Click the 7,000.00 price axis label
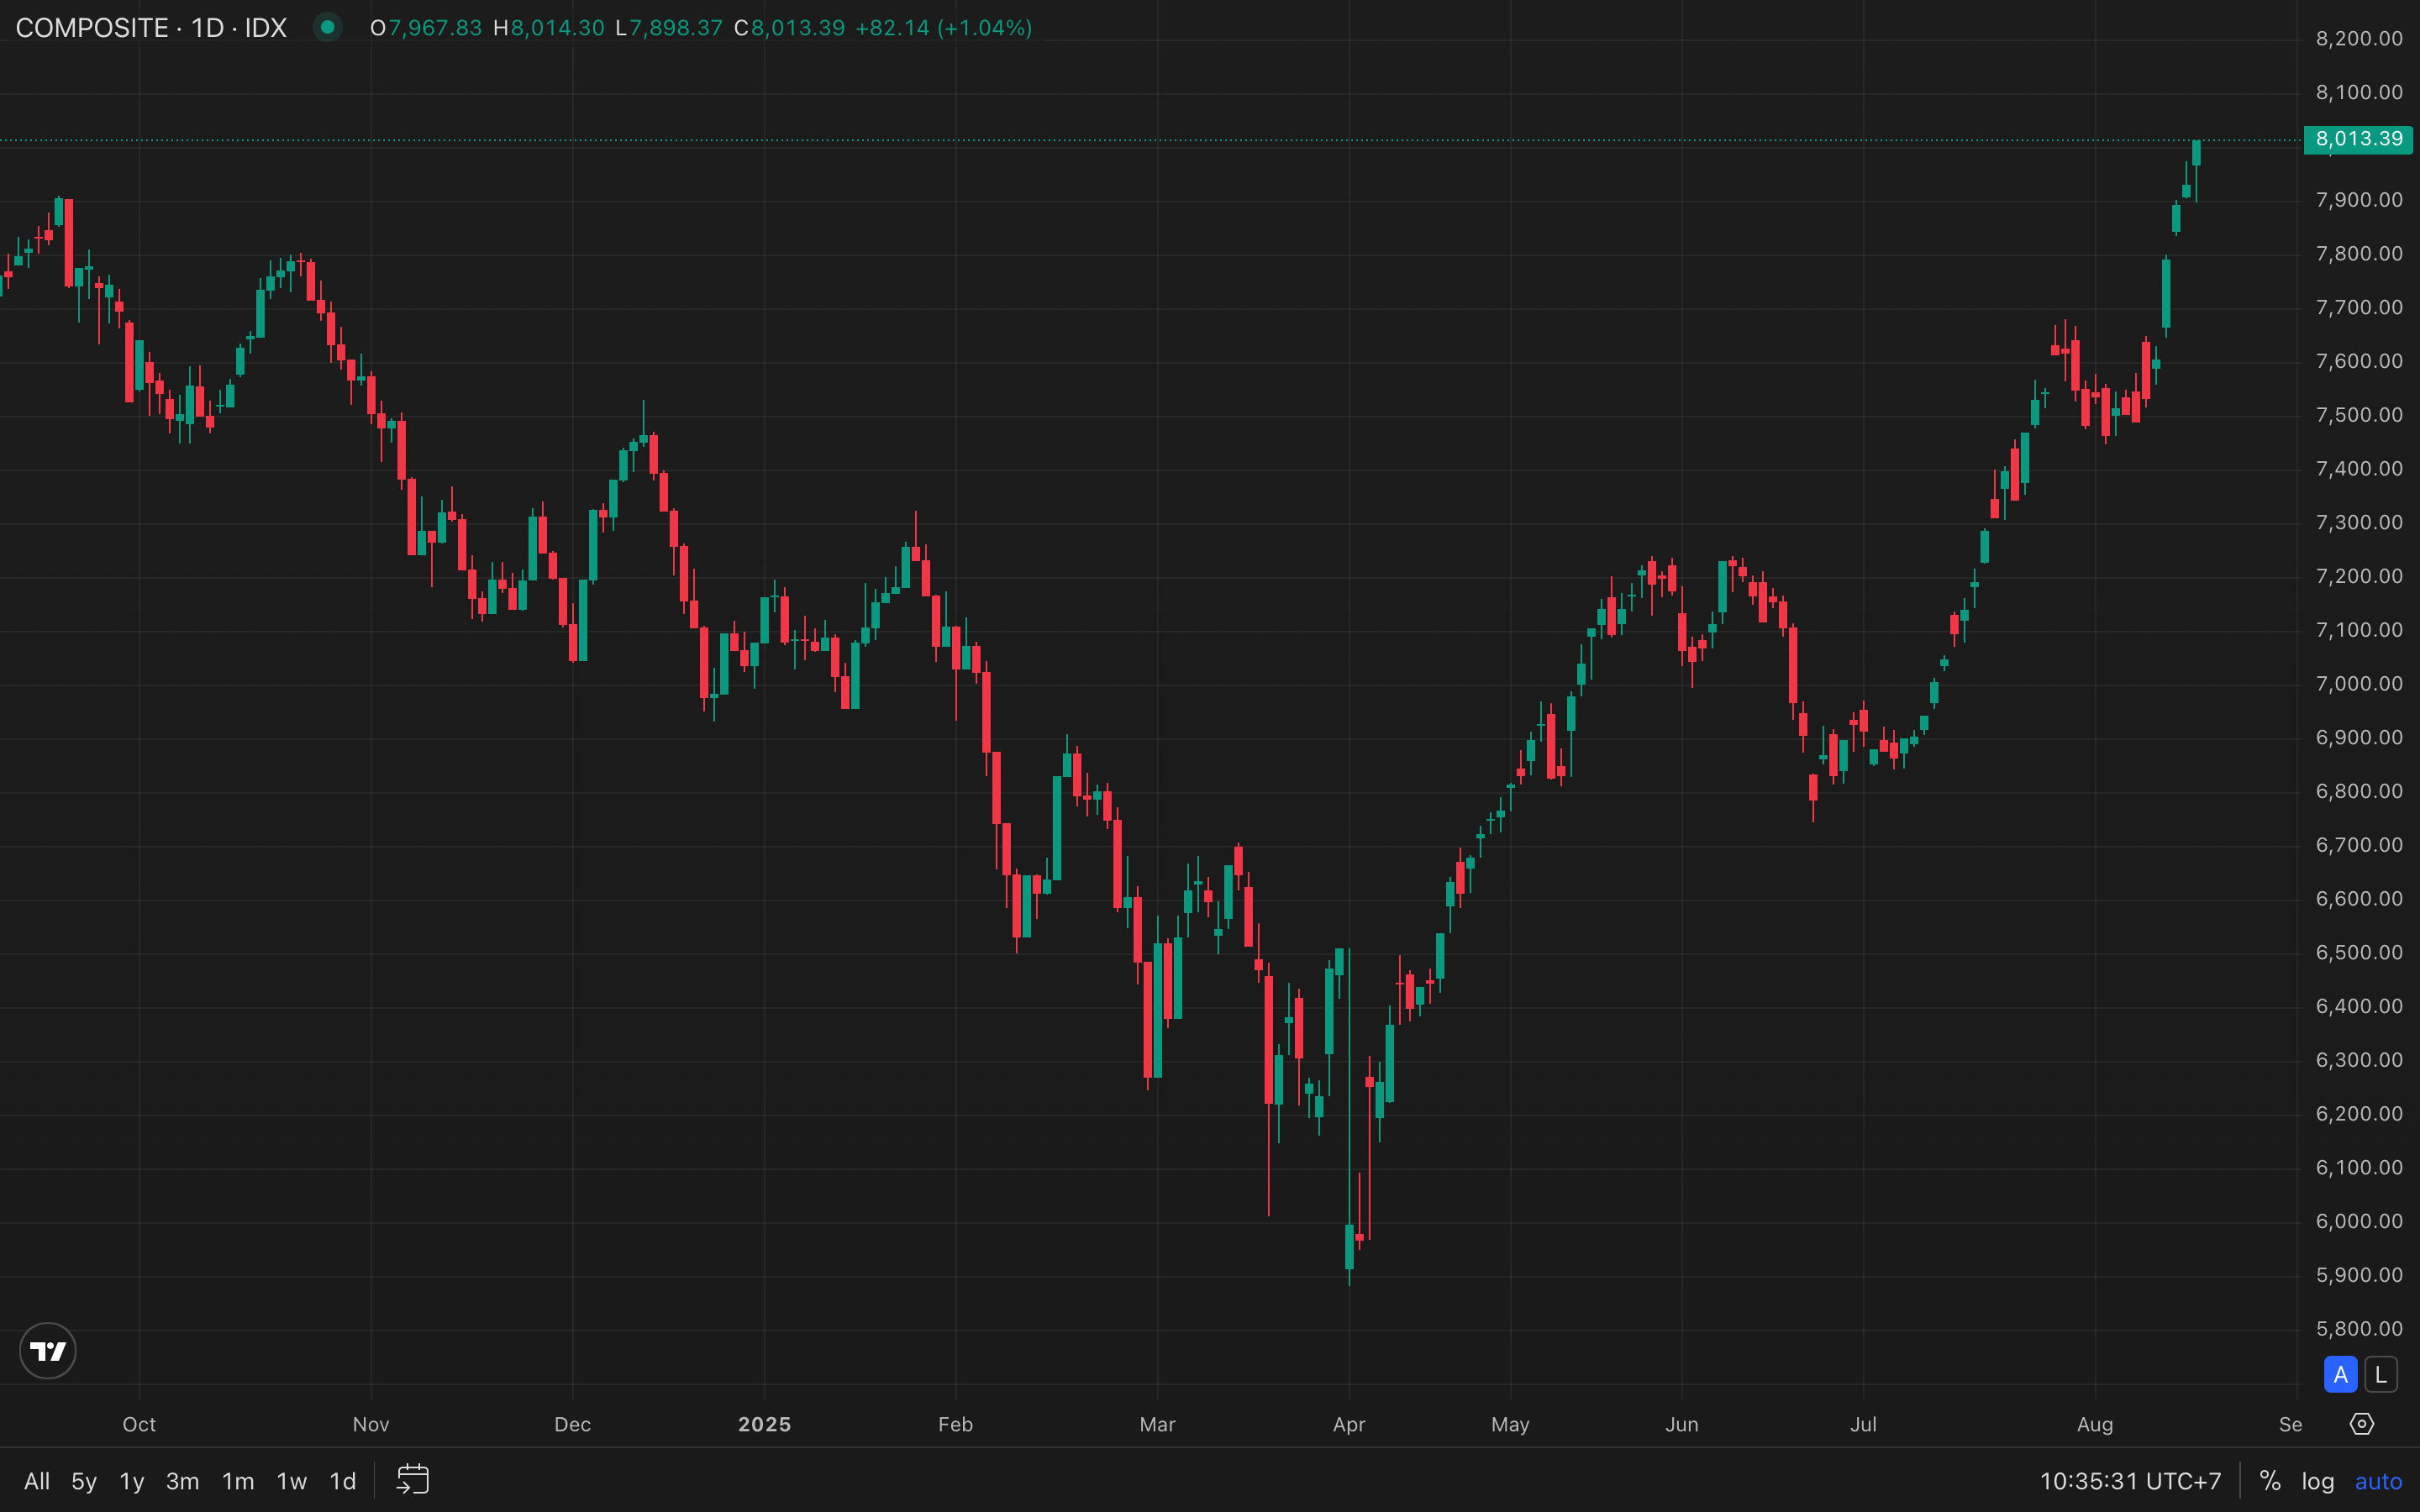Viewport: 2420px width, 1512px height. click(2359, 684)
